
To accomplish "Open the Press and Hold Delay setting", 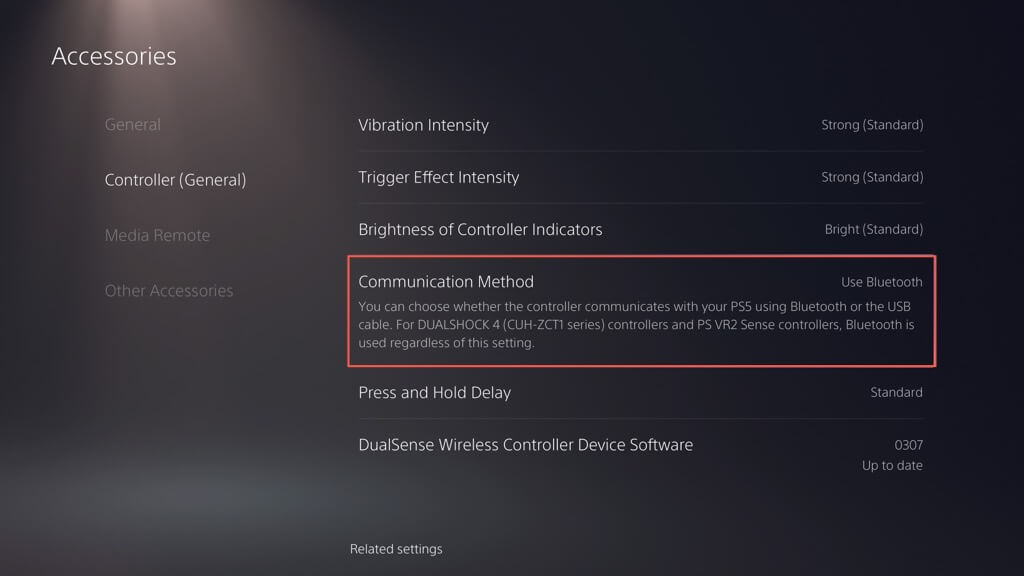I will (434, 392).
